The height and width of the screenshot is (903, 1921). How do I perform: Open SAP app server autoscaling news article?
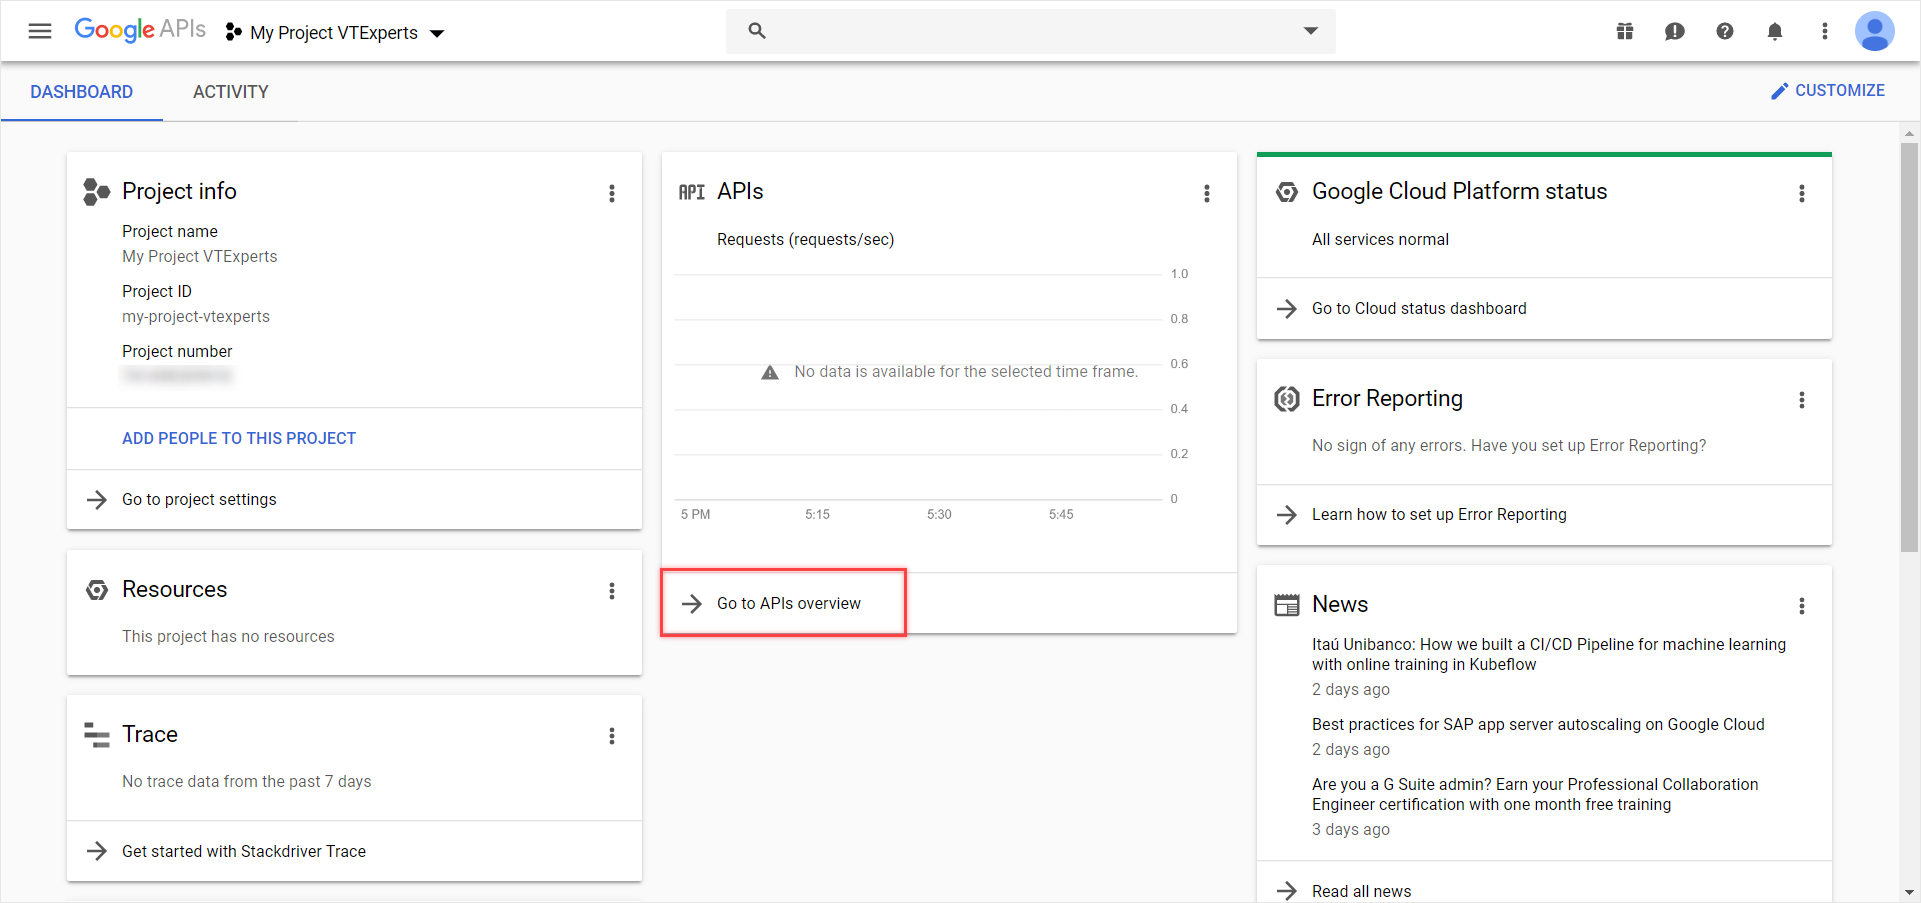pyautogui.click(x=1538, y=724)
